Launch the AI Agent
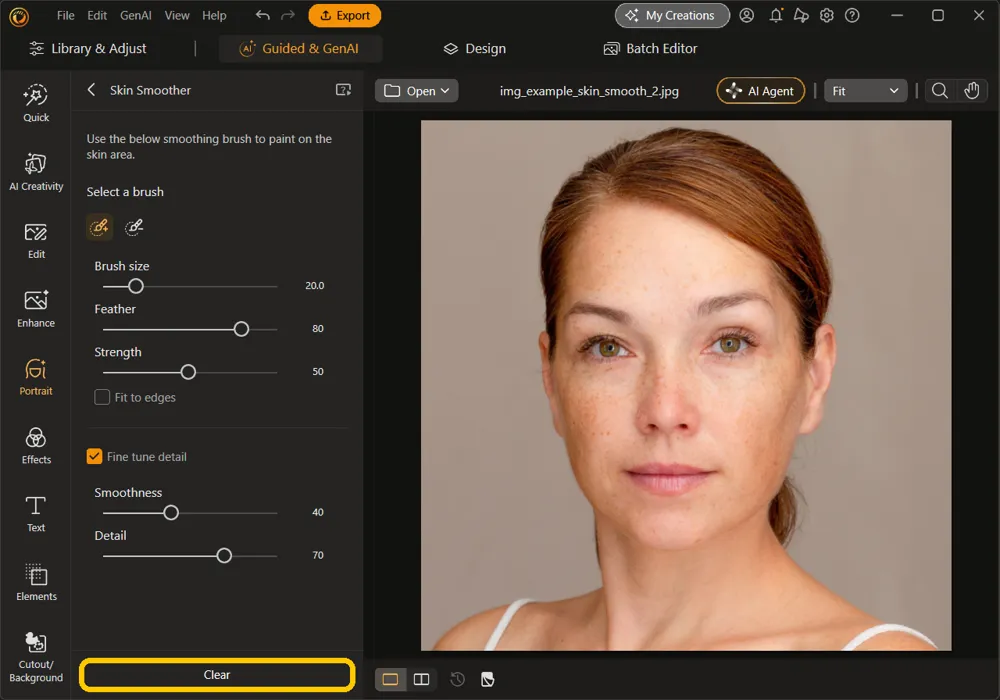Viewport: 1000px width, 700px height. [761, 91]
